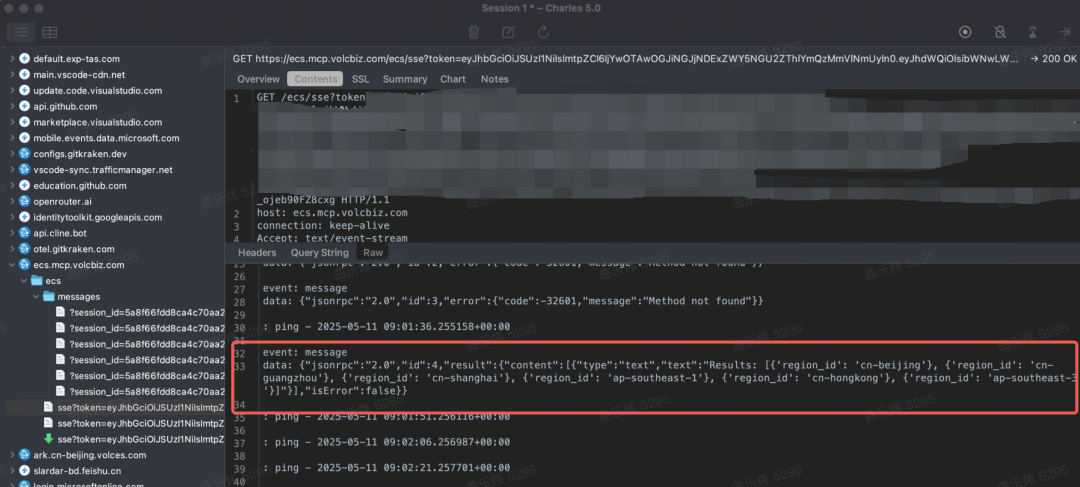Open the Notes tab
1080x487 pixels.
495,79
